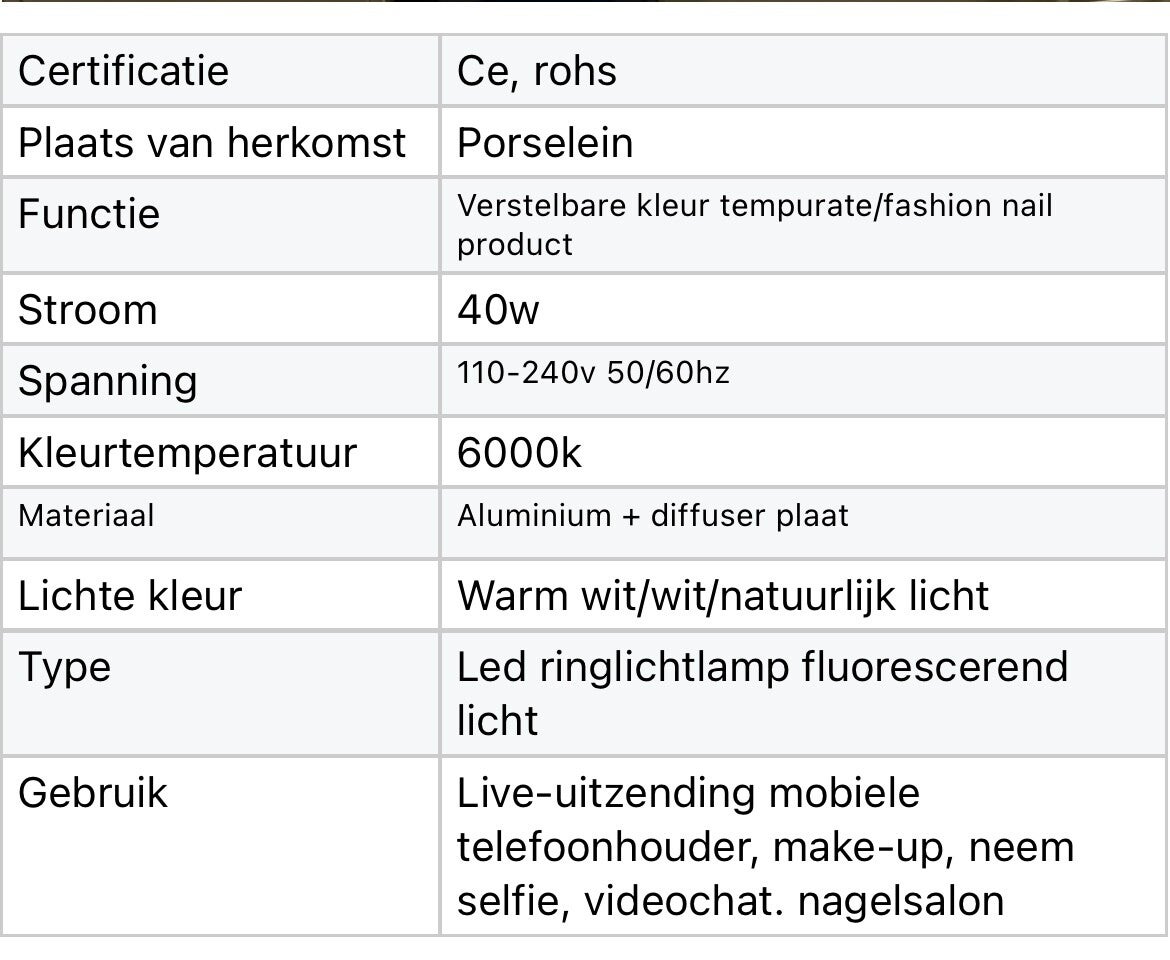Click the Materiaal label cell
This screenshot has width=1170, height=960.
[x=86, y=516]
